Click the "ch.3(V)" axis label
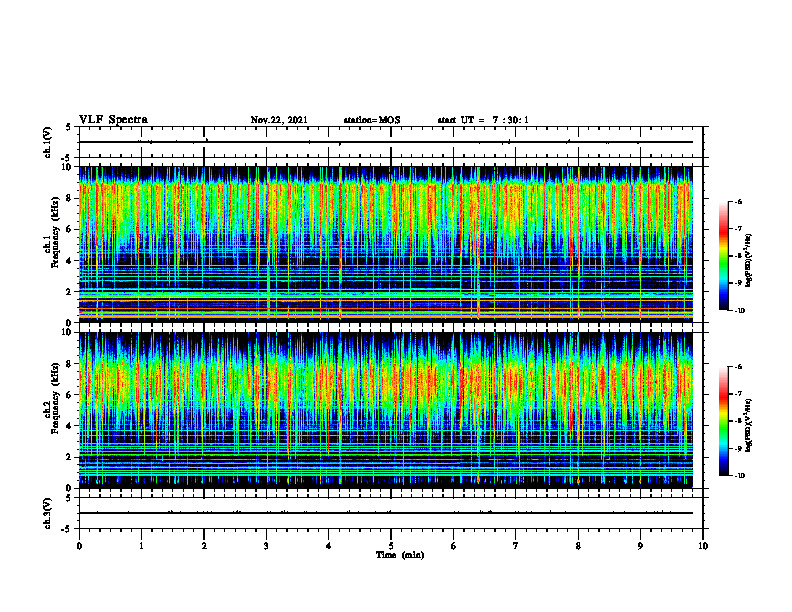 pyautogui.click(x=47, y=513)
